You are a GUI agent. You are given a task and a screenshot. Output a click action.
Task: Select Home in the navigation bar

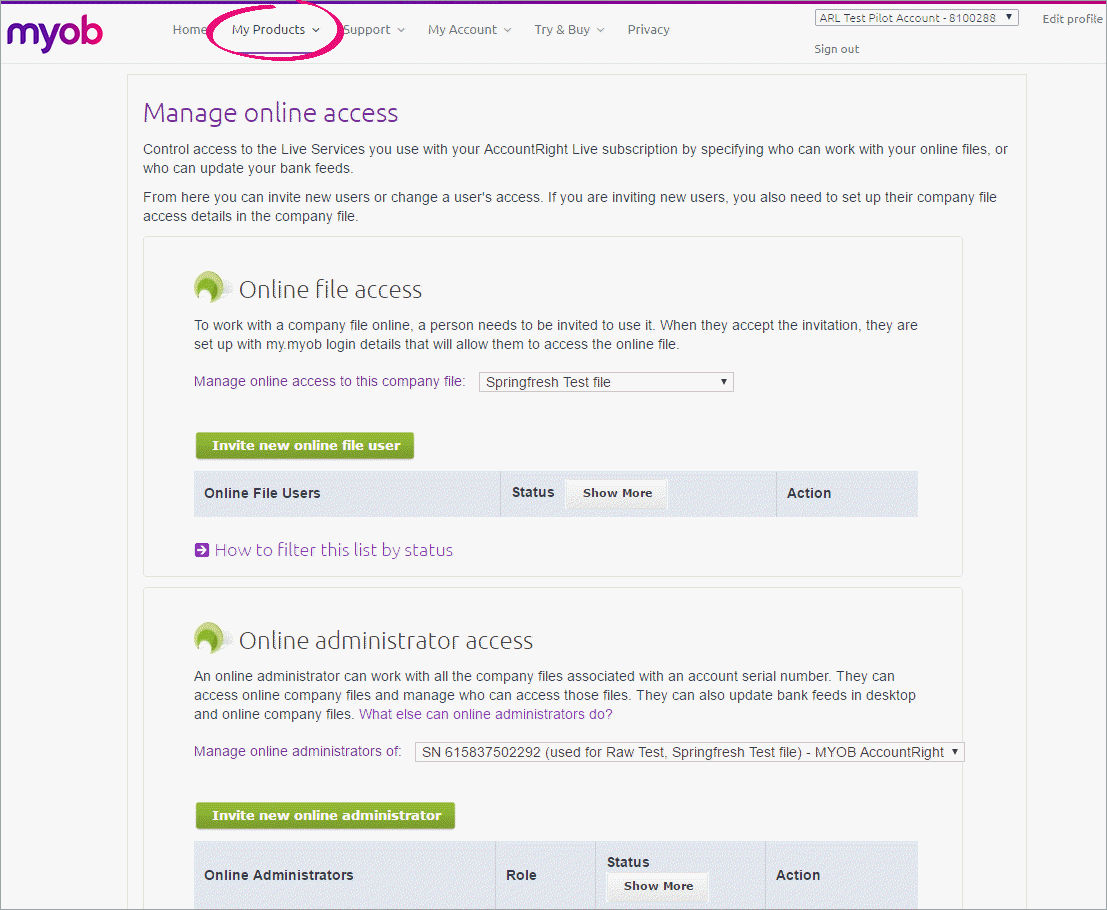(x=189, y=29)
